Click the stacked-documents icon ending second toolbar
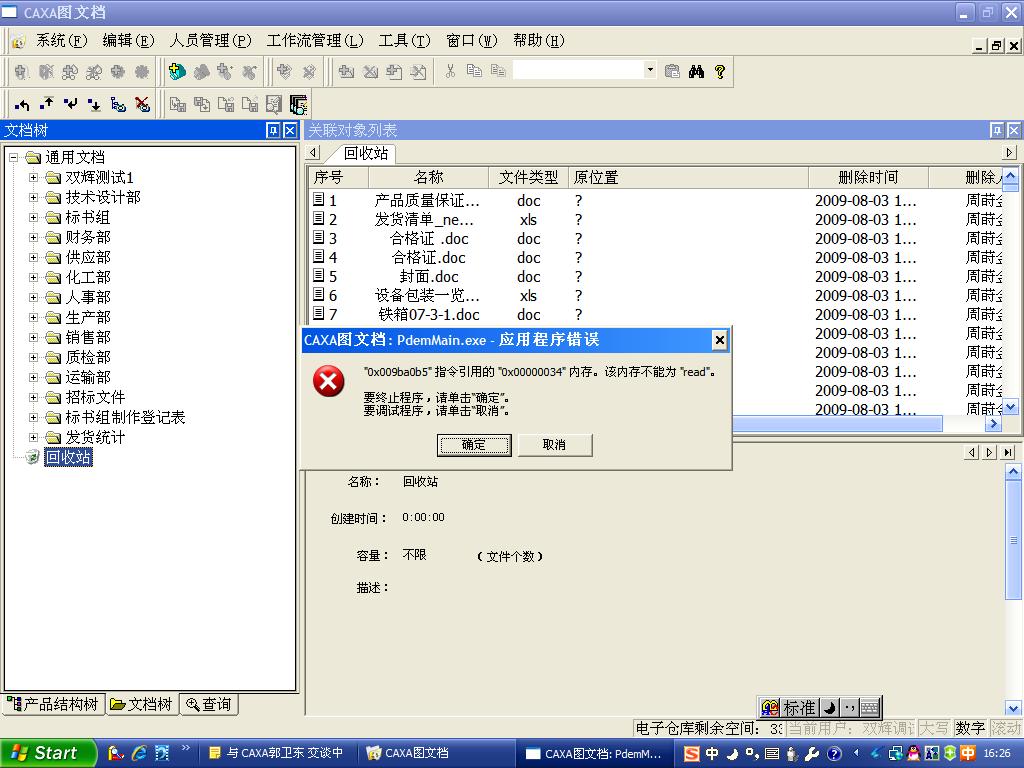1024x768 pixels. [x=298, y=104]
